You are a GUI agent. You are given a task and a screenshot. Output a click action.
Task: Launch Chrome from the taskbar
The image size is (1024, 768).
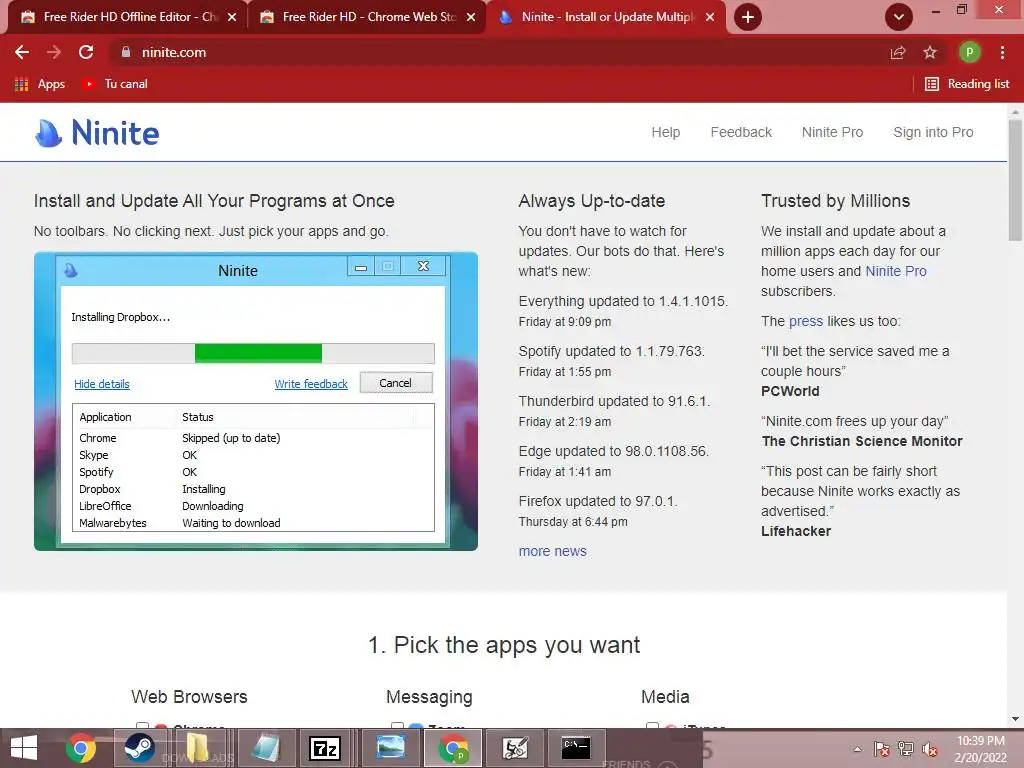point(80,748)
